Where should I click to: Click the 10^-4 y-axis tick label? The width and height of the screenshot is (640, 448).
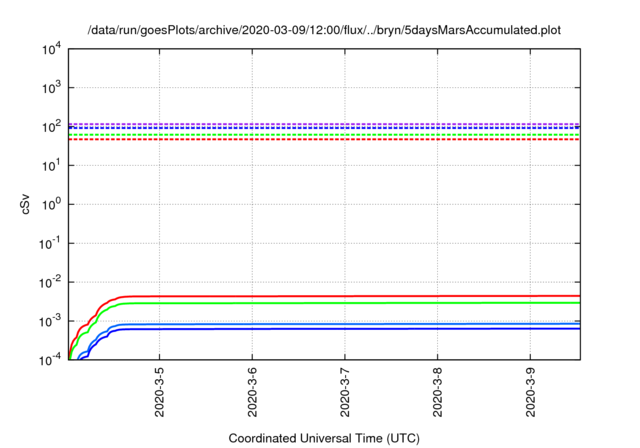(50, 359)
